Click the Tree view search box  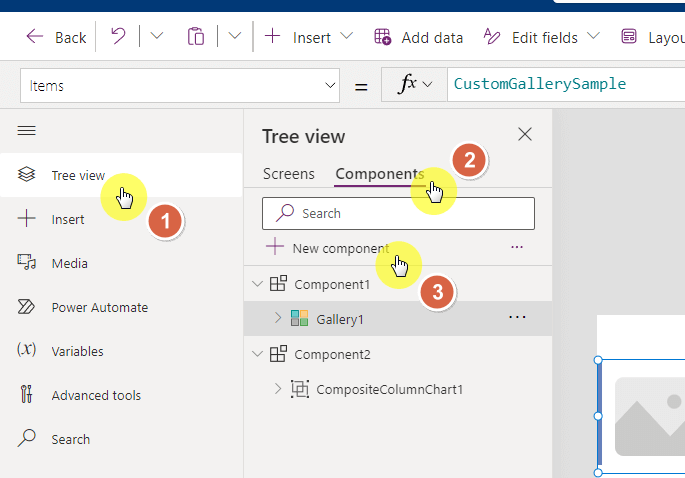398,213
